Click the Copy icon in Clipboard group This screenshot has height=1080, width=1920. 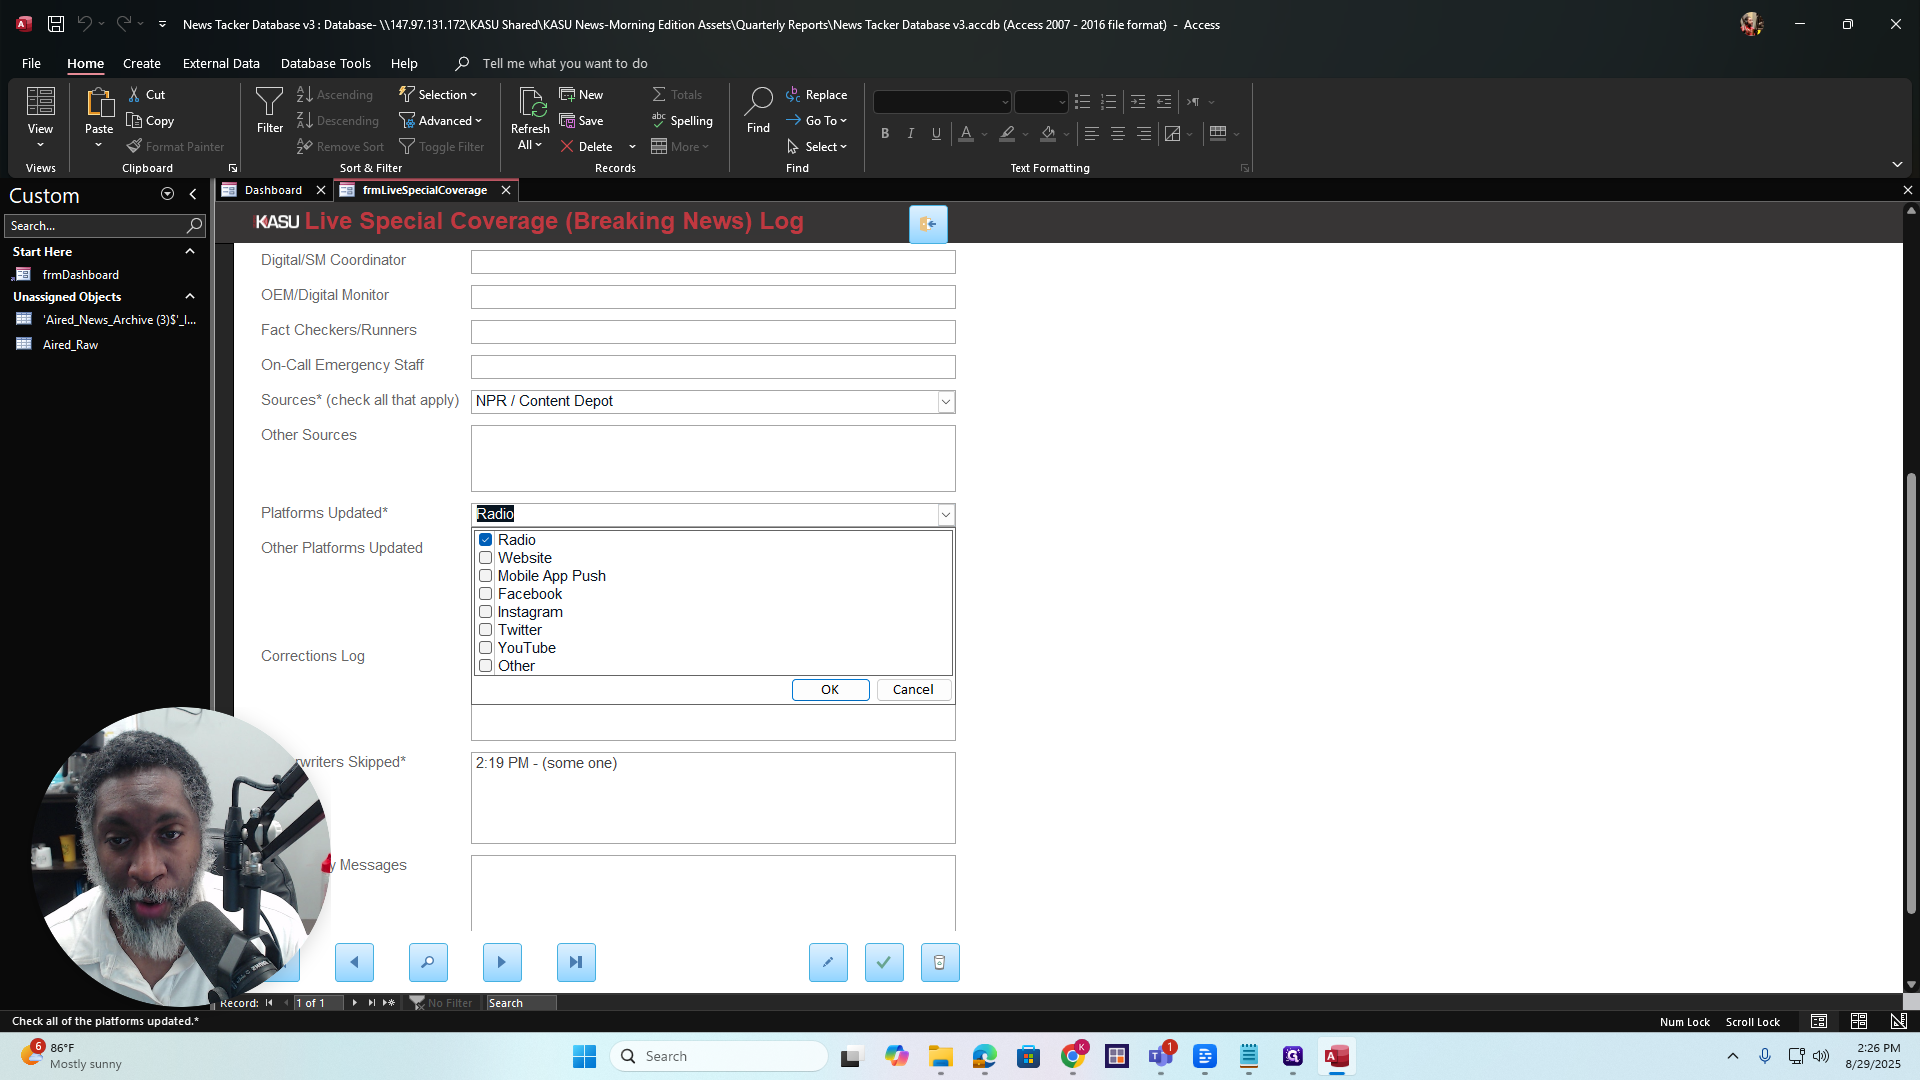[134, 120]
